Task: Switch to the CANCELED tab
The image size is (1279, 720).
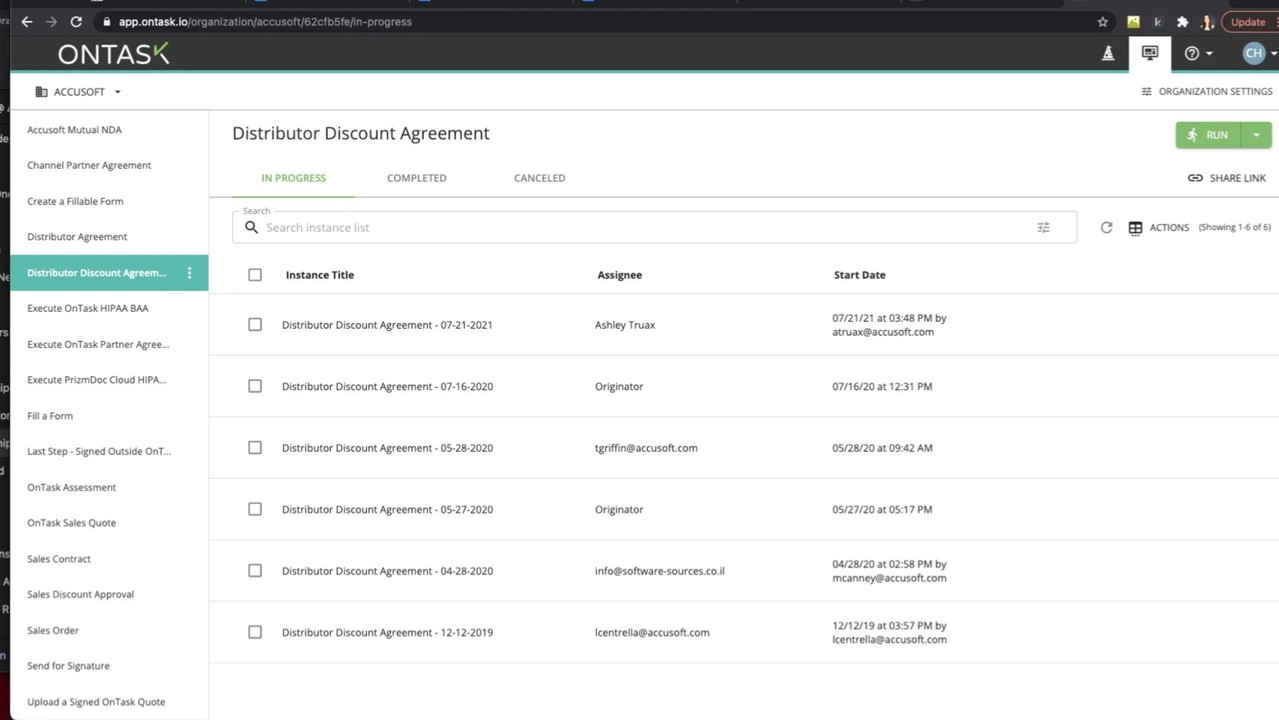Action: click(539, 178)
